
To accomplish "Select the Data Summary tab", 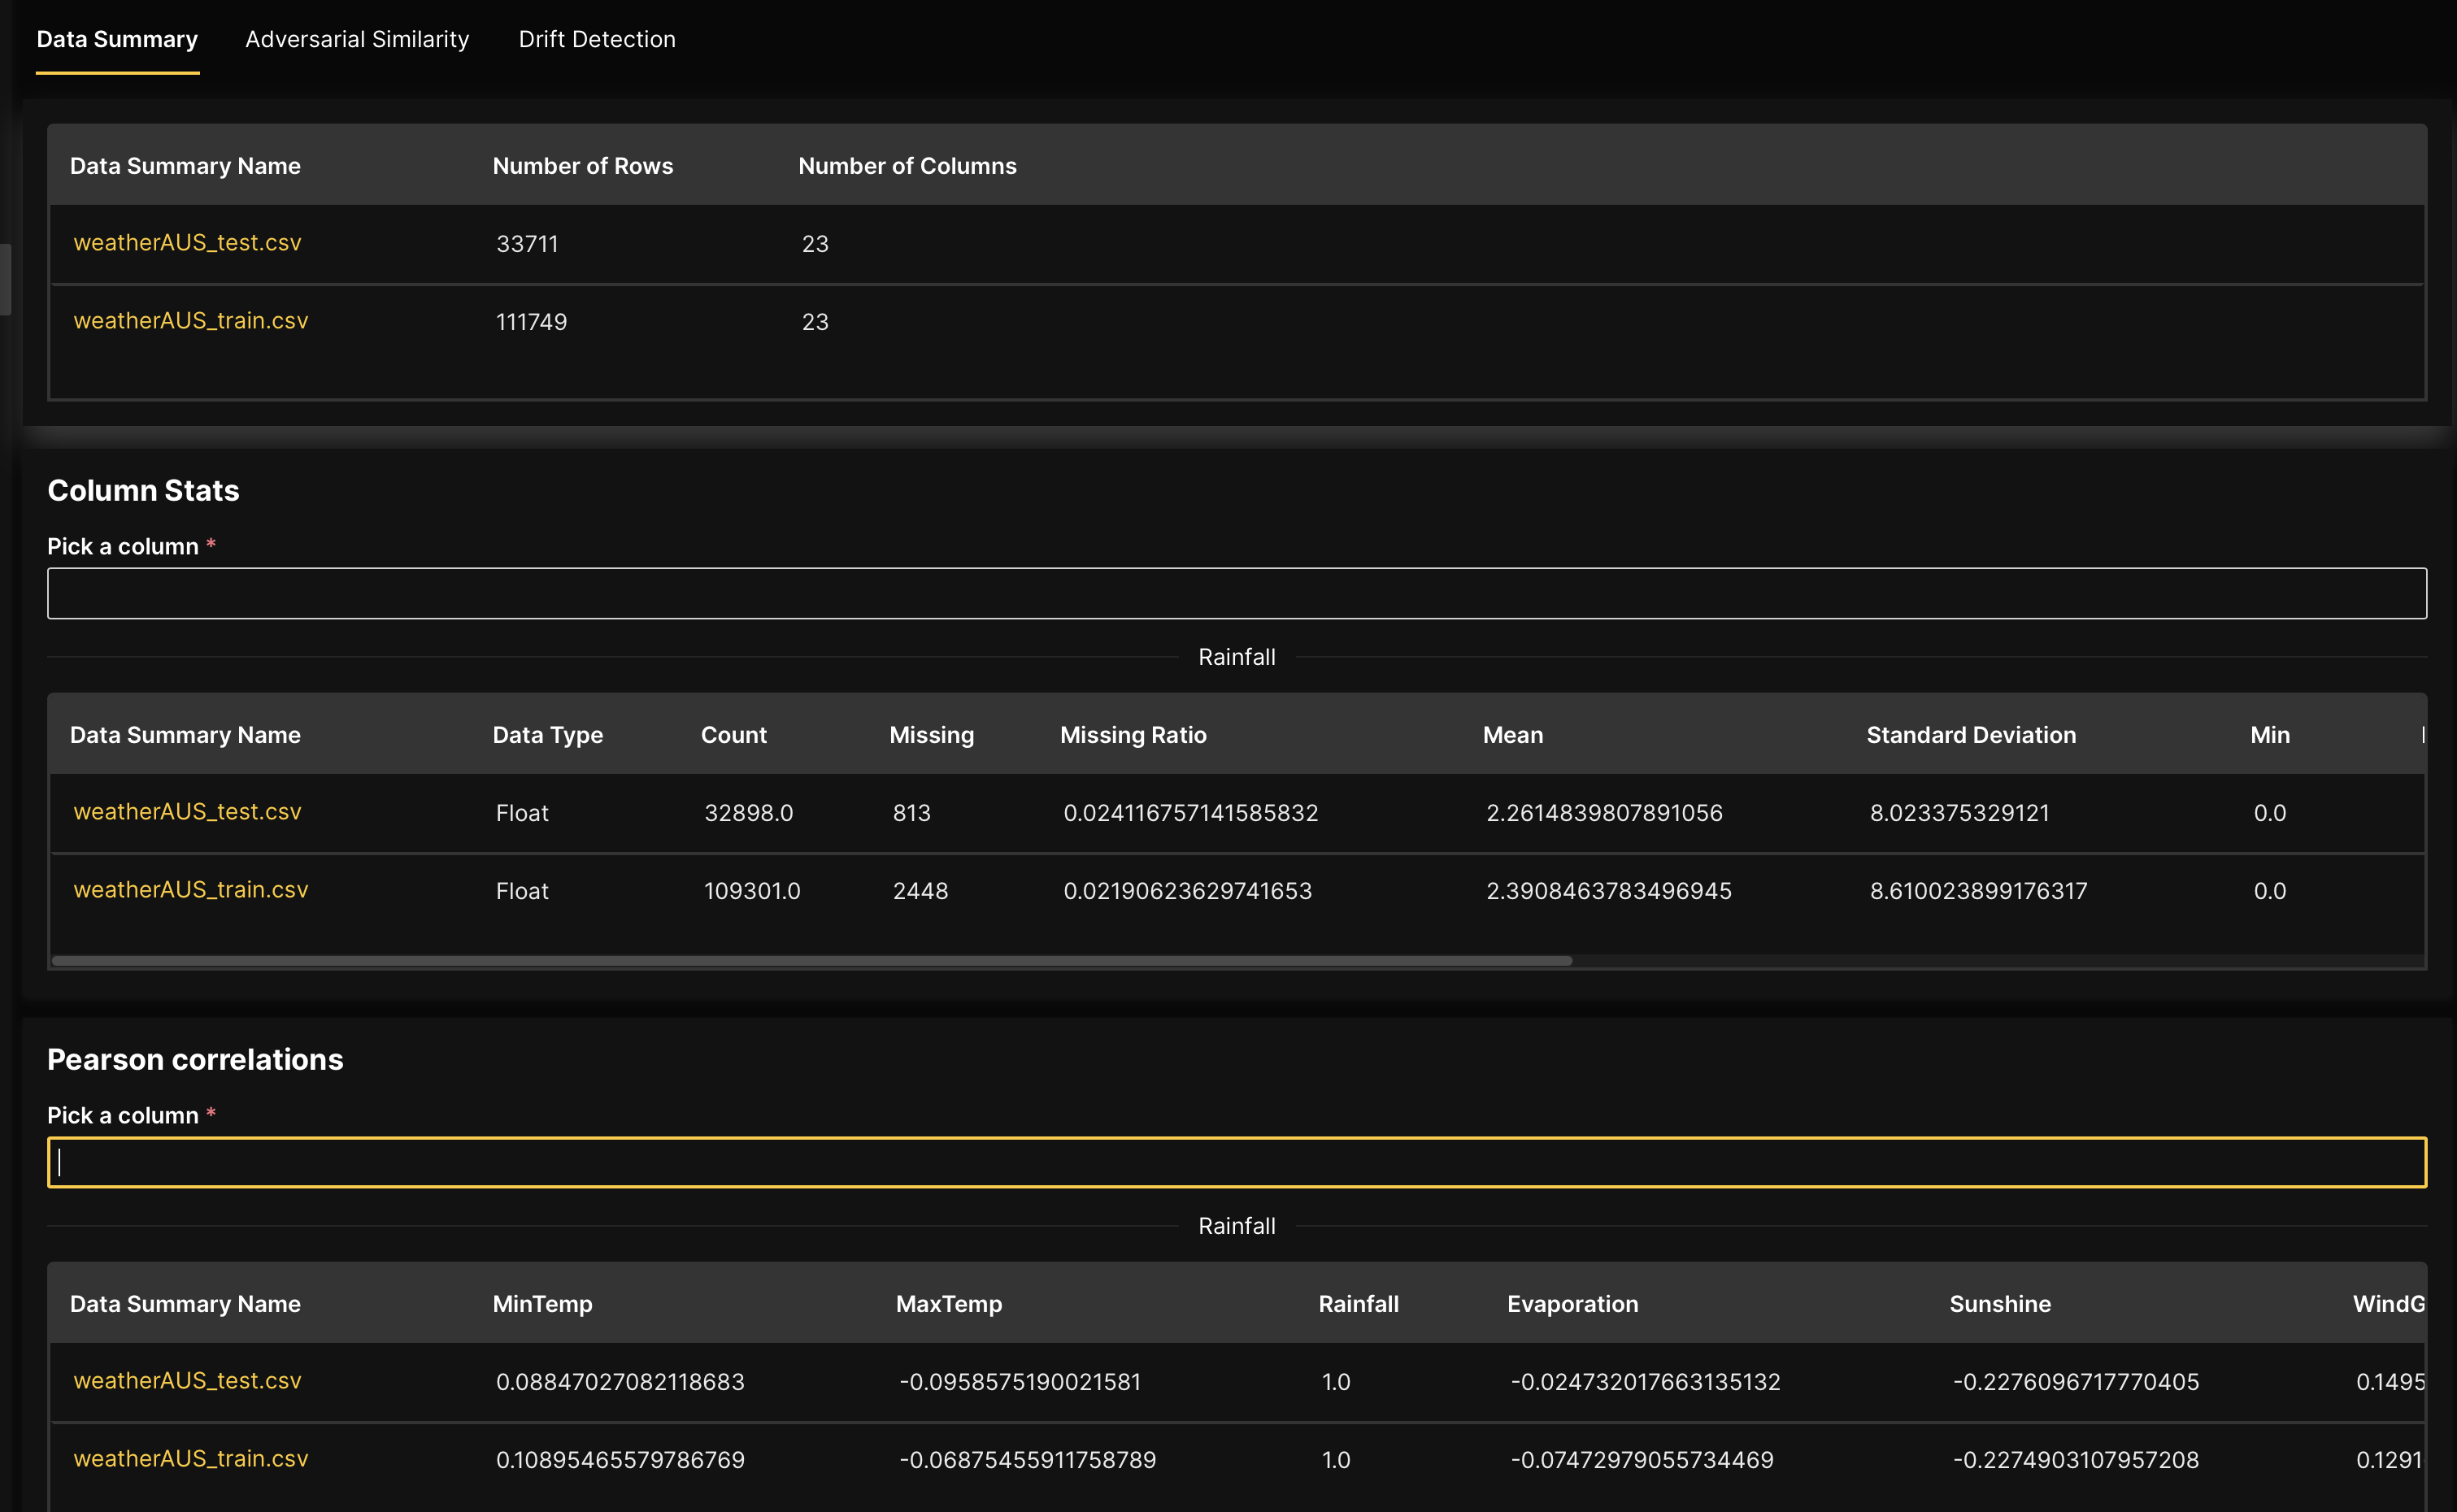I will click(x=117, y=39).
